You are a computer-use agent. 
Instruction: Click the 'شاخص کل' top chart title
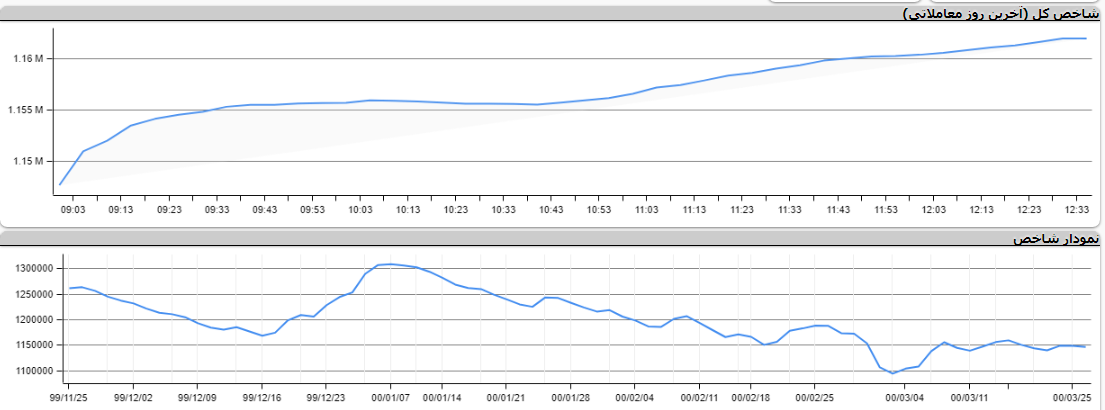[x=1000, y=13]
